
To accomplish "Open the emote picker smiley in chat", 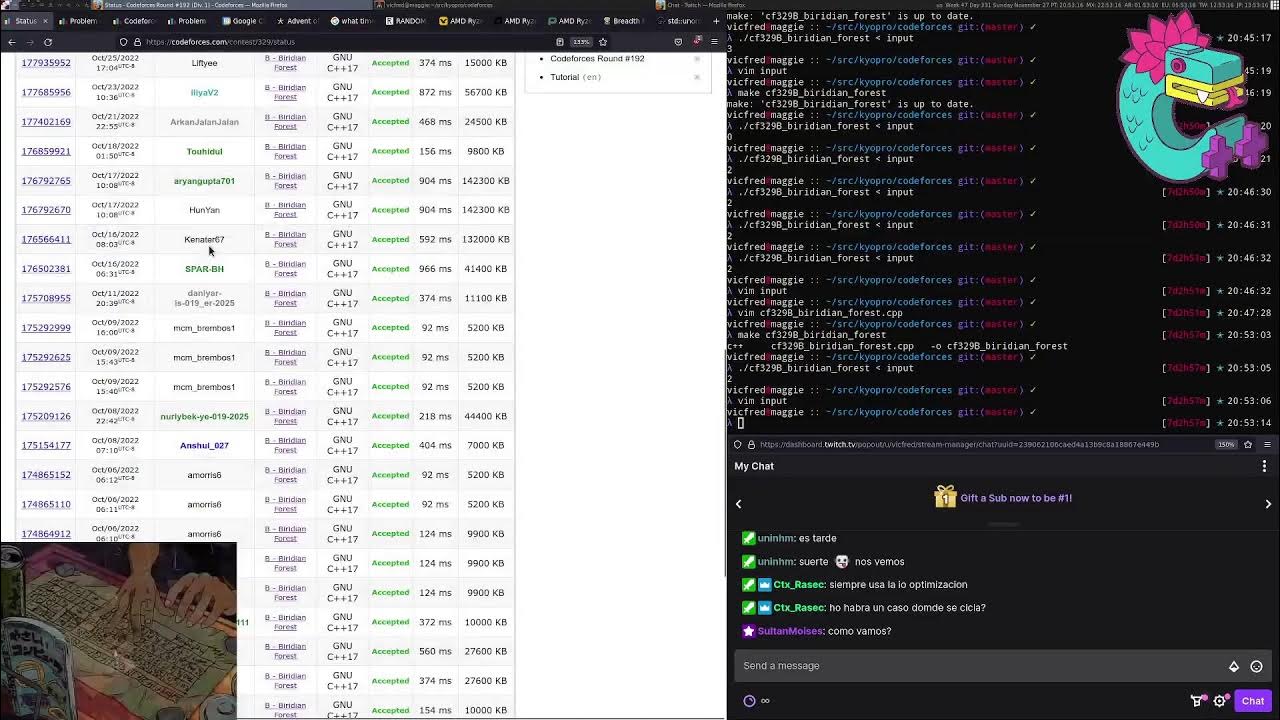I will pos(1257,667).
